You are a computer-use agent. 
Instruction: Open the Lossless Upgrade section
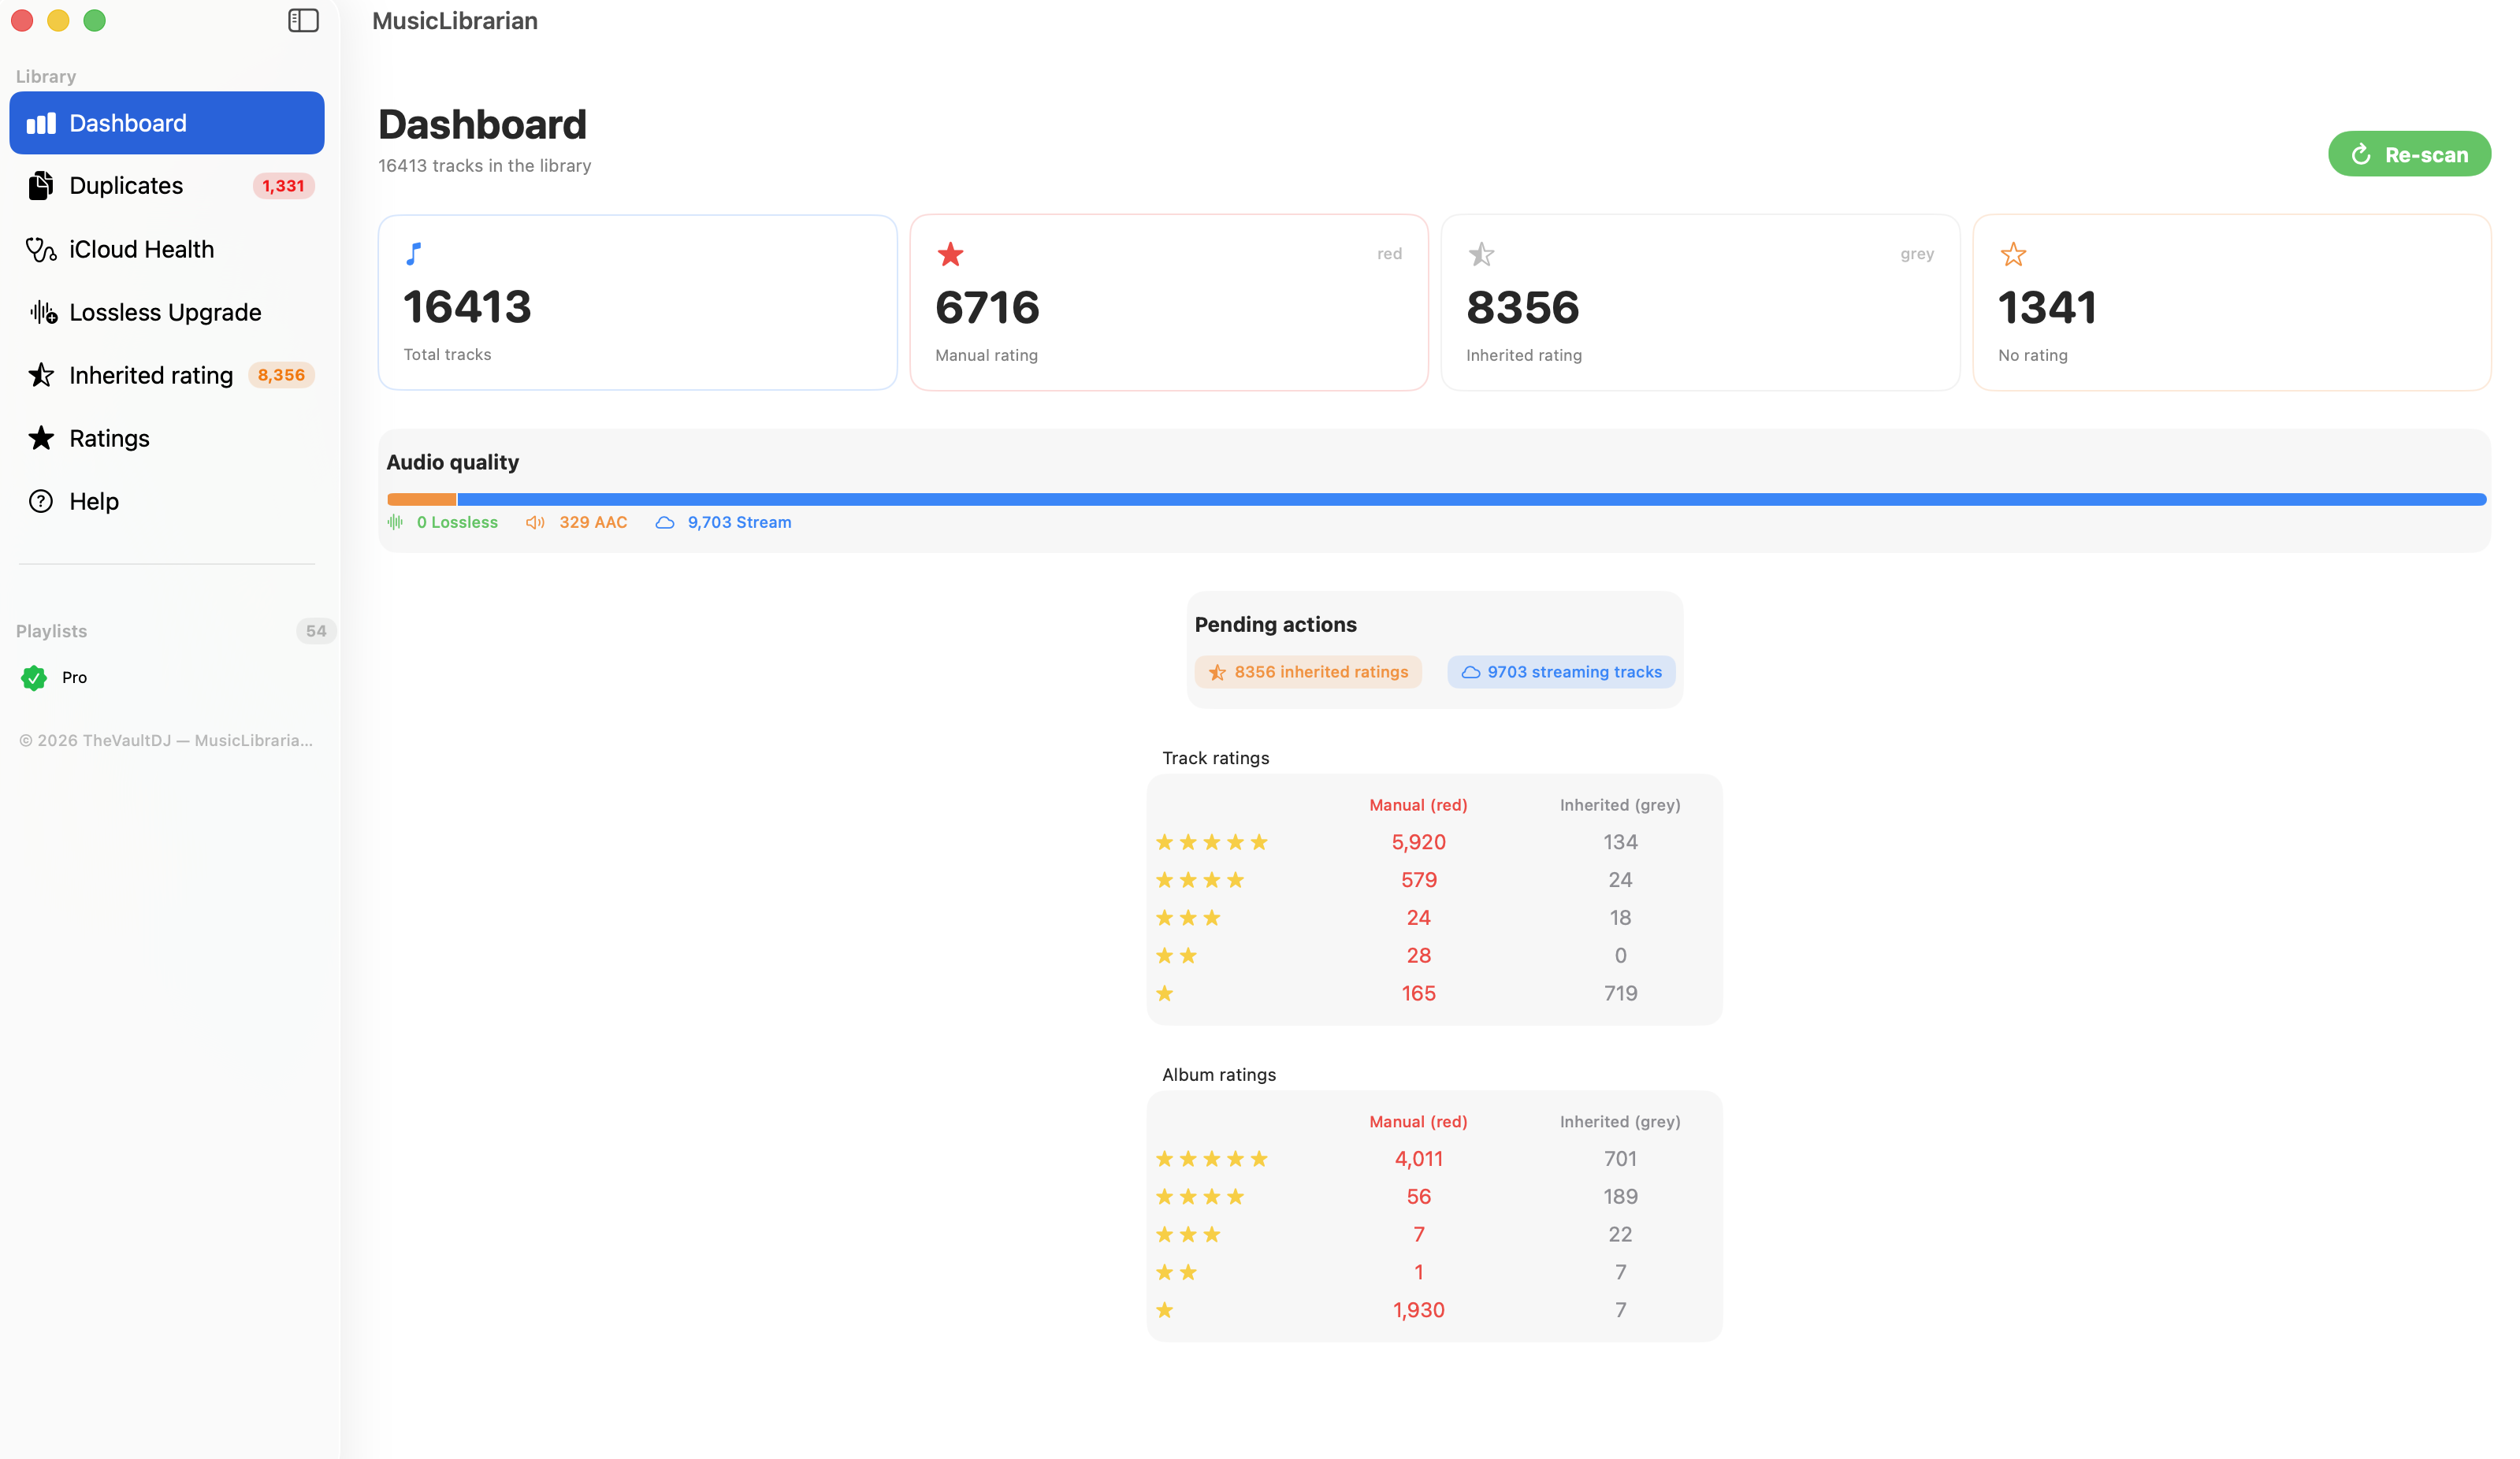[x=165, y=312]
